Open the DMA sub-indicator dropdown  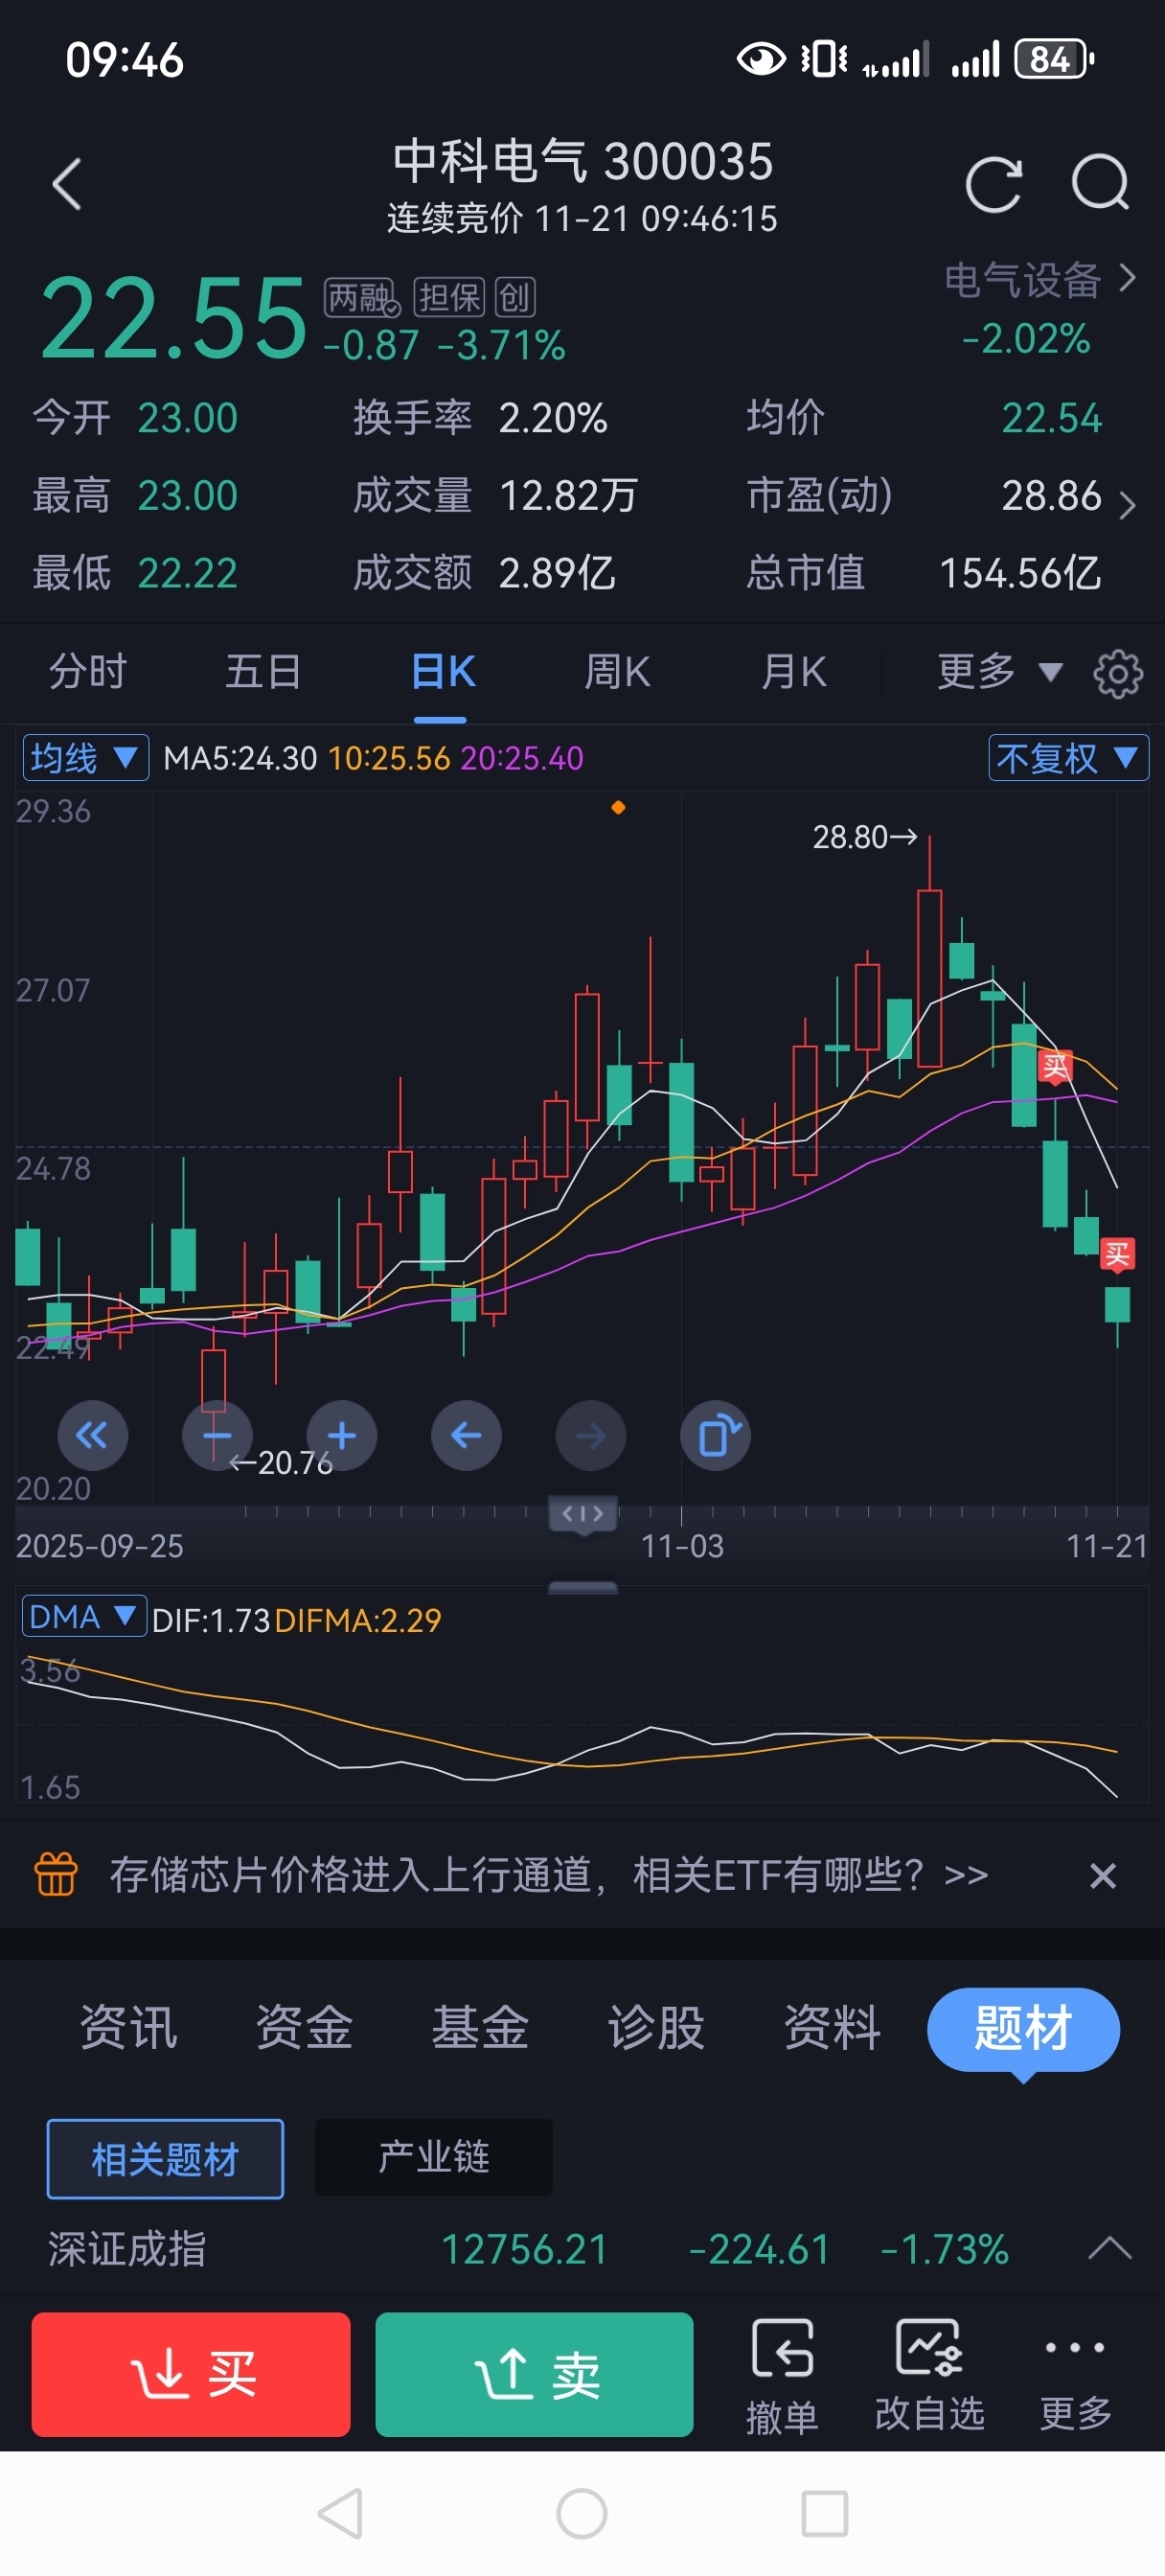(84, 1616)
